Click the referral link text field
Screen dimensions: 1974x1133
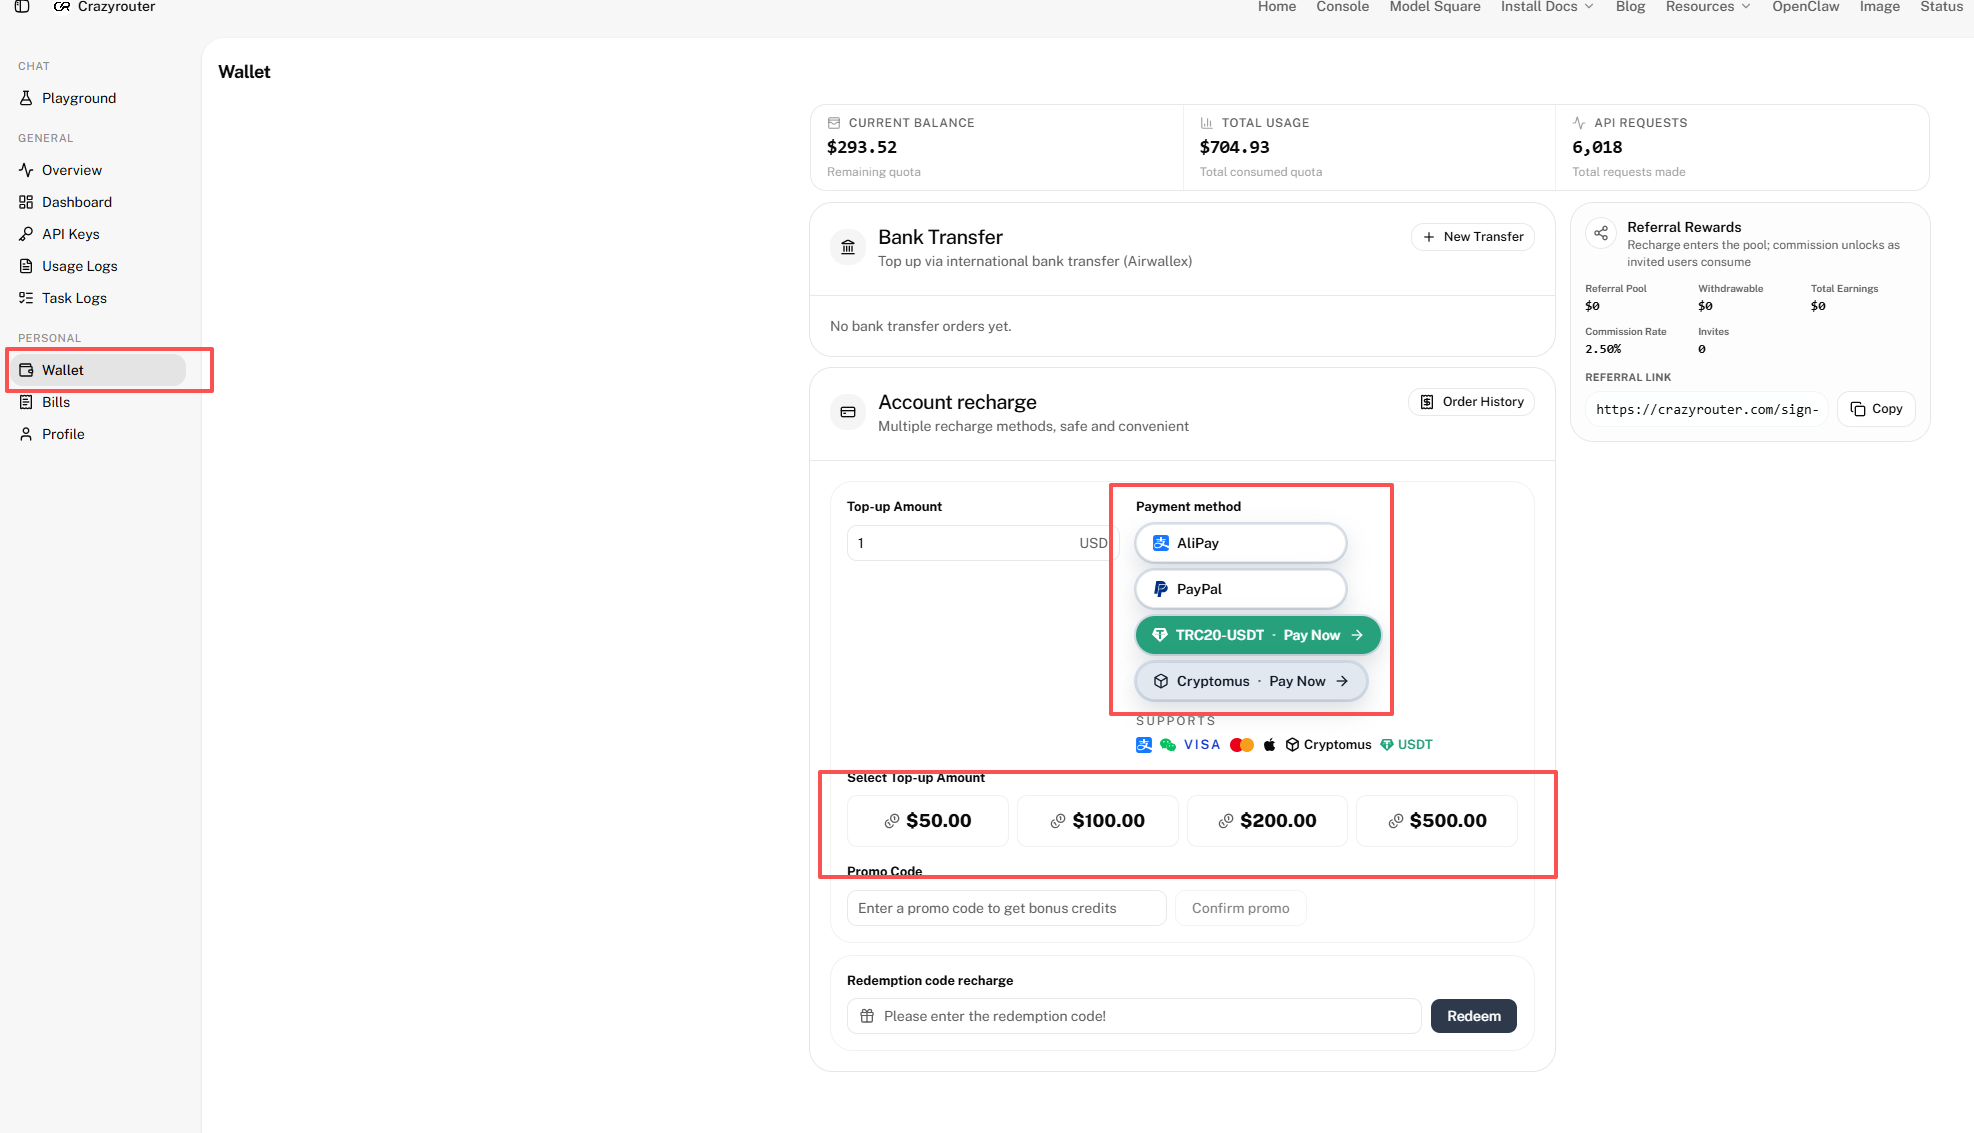(x=1707, y=409)
